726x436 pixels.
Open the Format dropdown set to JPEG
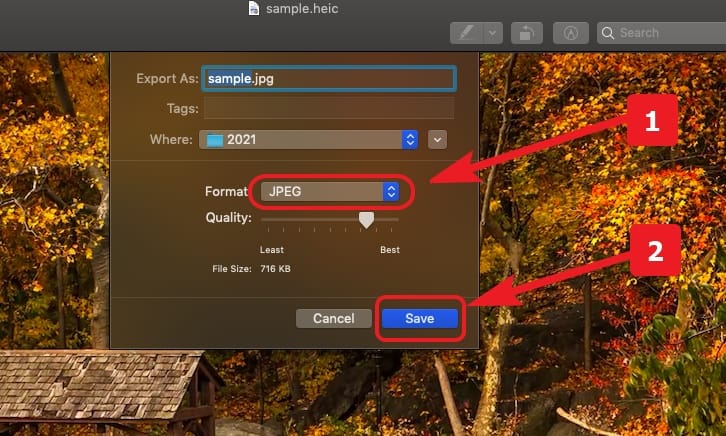330,191
